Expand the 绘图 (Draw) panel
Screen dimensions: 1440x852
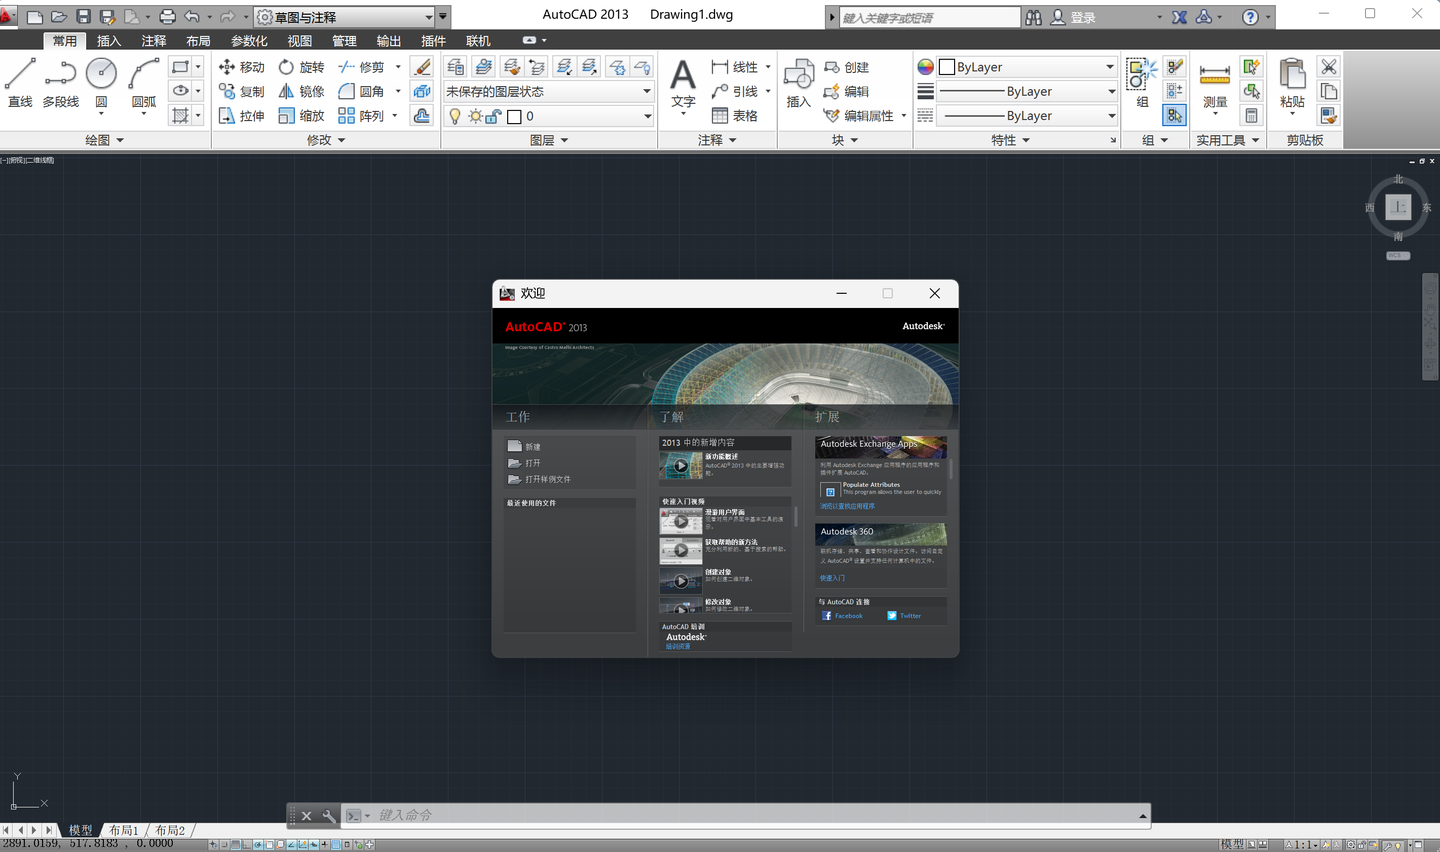coord(105,140)
